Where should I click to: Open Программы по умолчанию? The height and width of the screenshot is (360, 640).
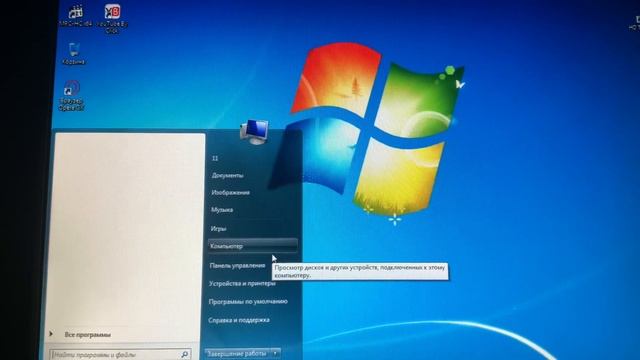(248, 302)
